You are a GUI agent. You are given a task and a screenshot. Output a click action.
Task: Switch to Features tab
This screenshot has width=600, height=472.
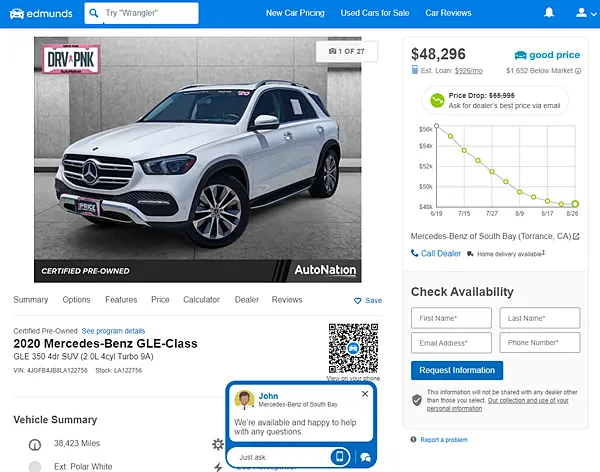(x=121, y=300)
